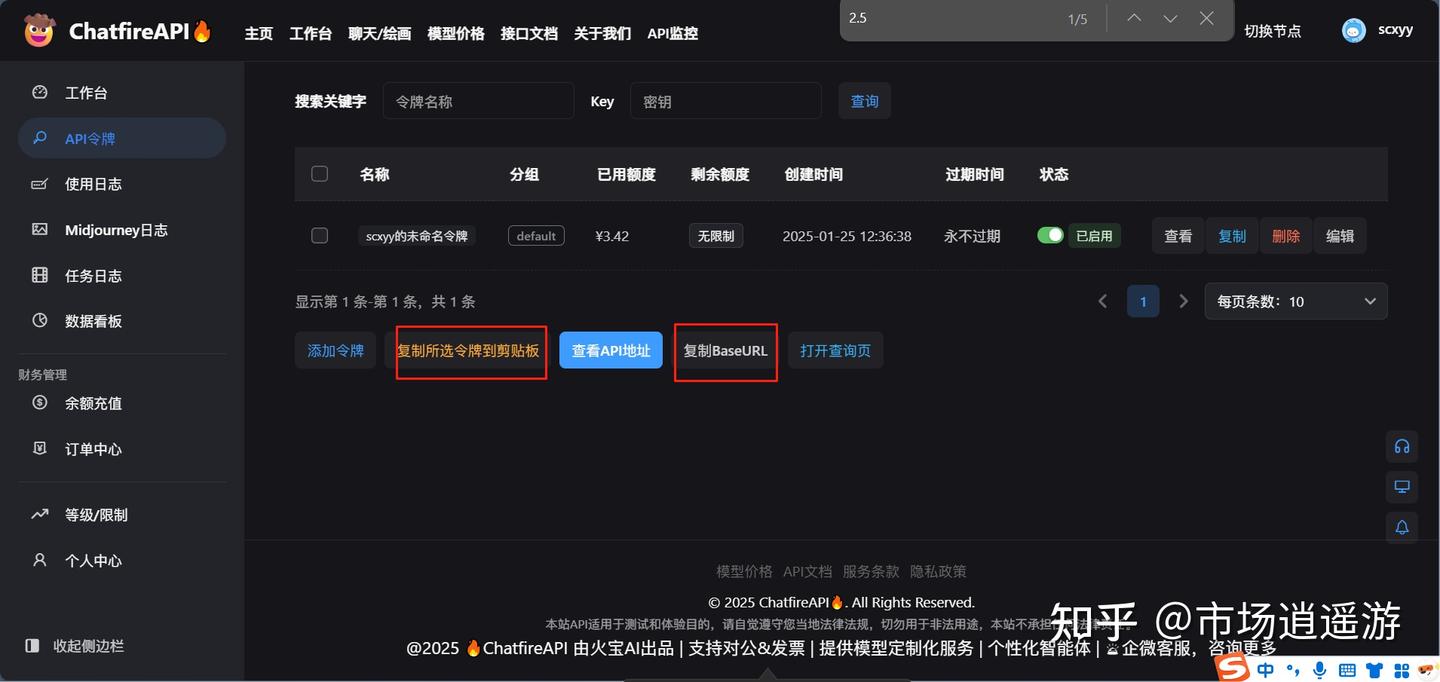
Task: Open the 订单中心 order center icon
Action: pyautogui.click(x=40, y=448)
